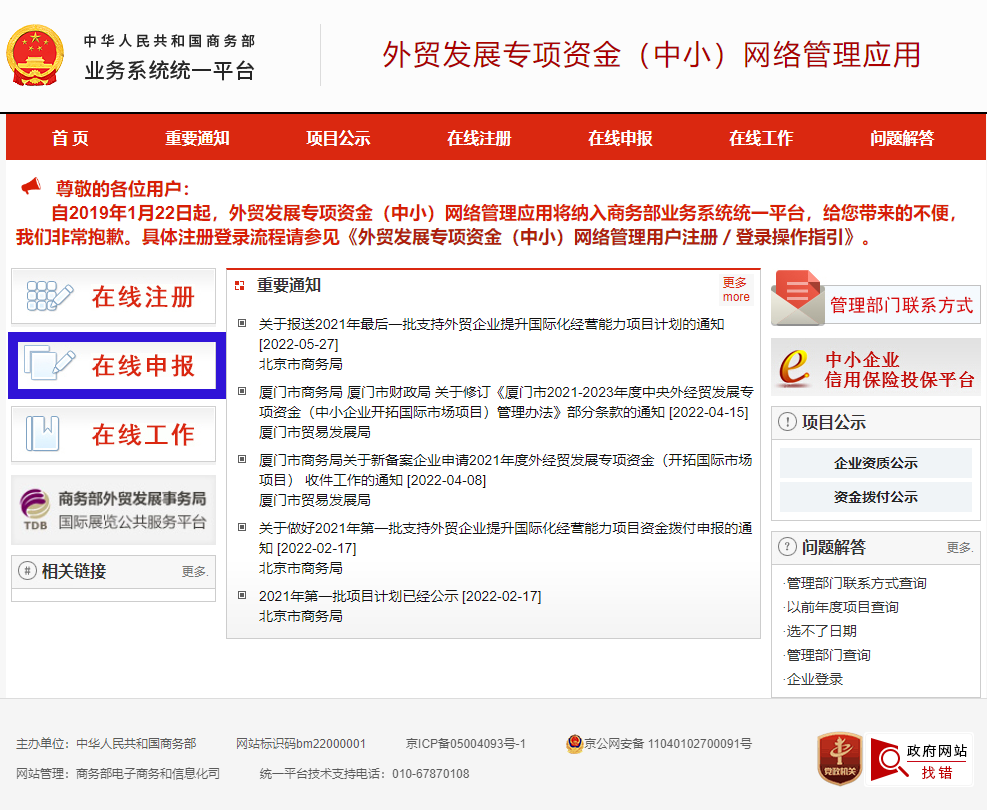
Task: Open the 在线申报 document icon banner
Action: coord(50,365)
